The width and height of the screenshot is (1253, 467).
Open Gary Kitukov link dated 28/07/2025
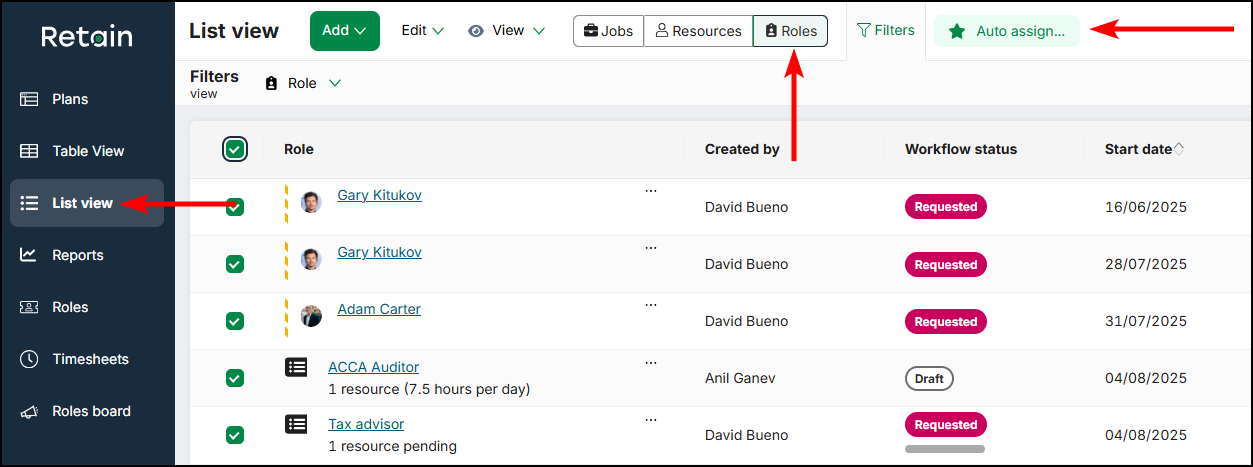(379, 252)
